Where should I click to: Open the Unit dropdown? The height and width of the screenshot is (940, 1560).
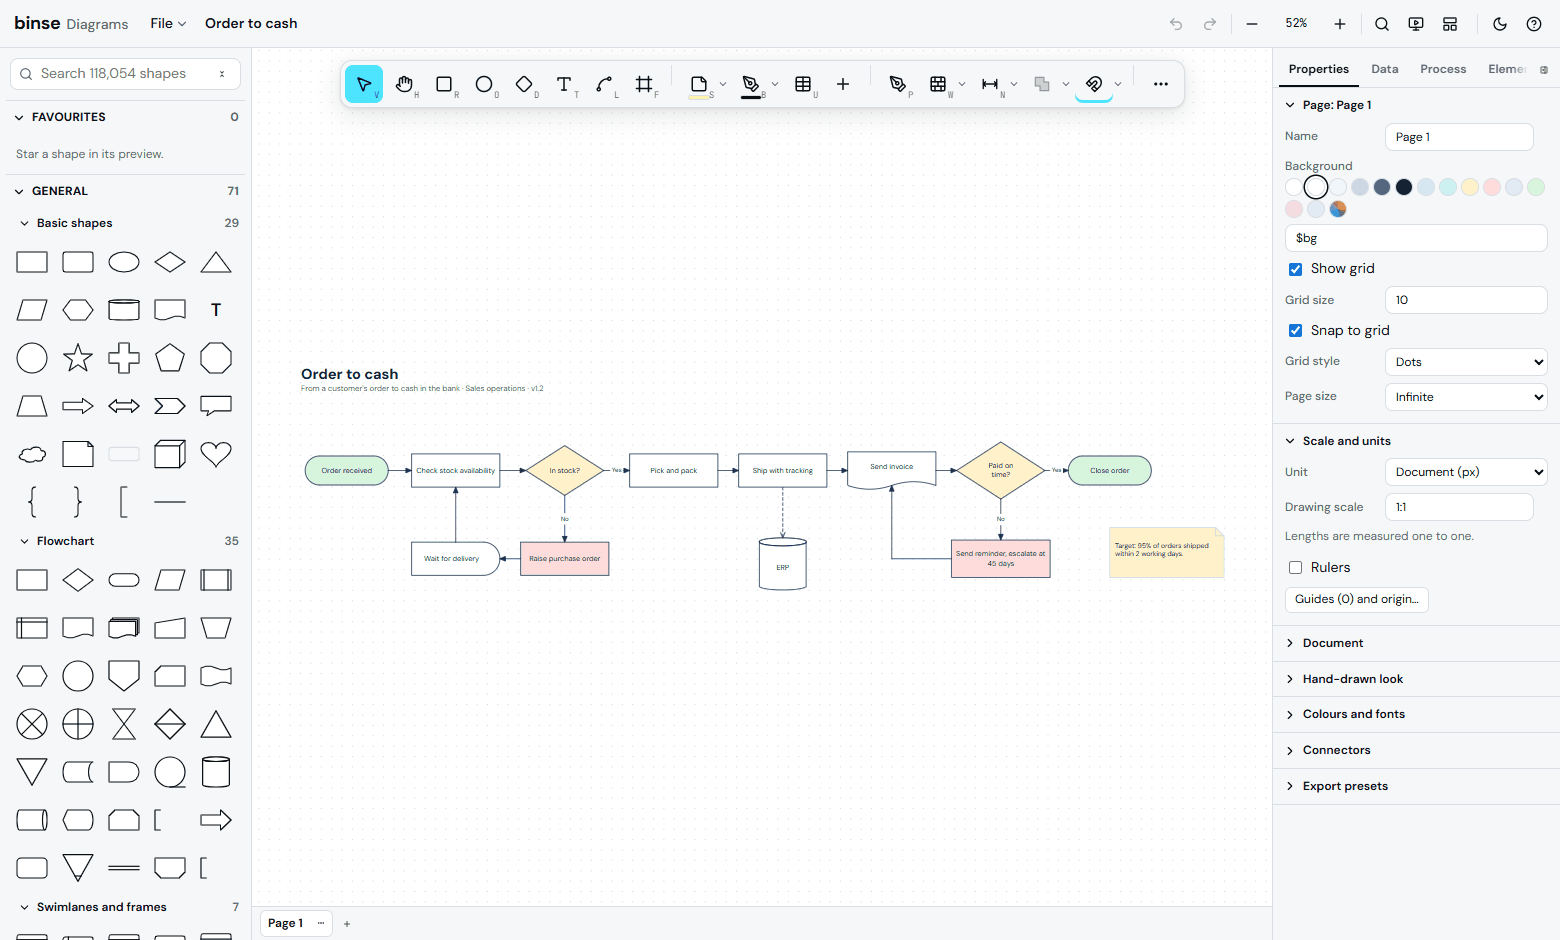tap(1466, 472)
